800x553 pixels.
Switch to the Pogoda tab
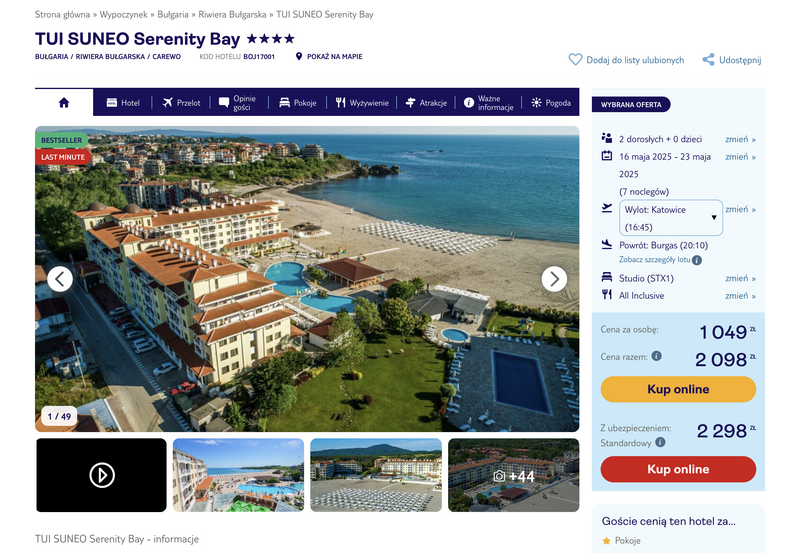[551, 103]
